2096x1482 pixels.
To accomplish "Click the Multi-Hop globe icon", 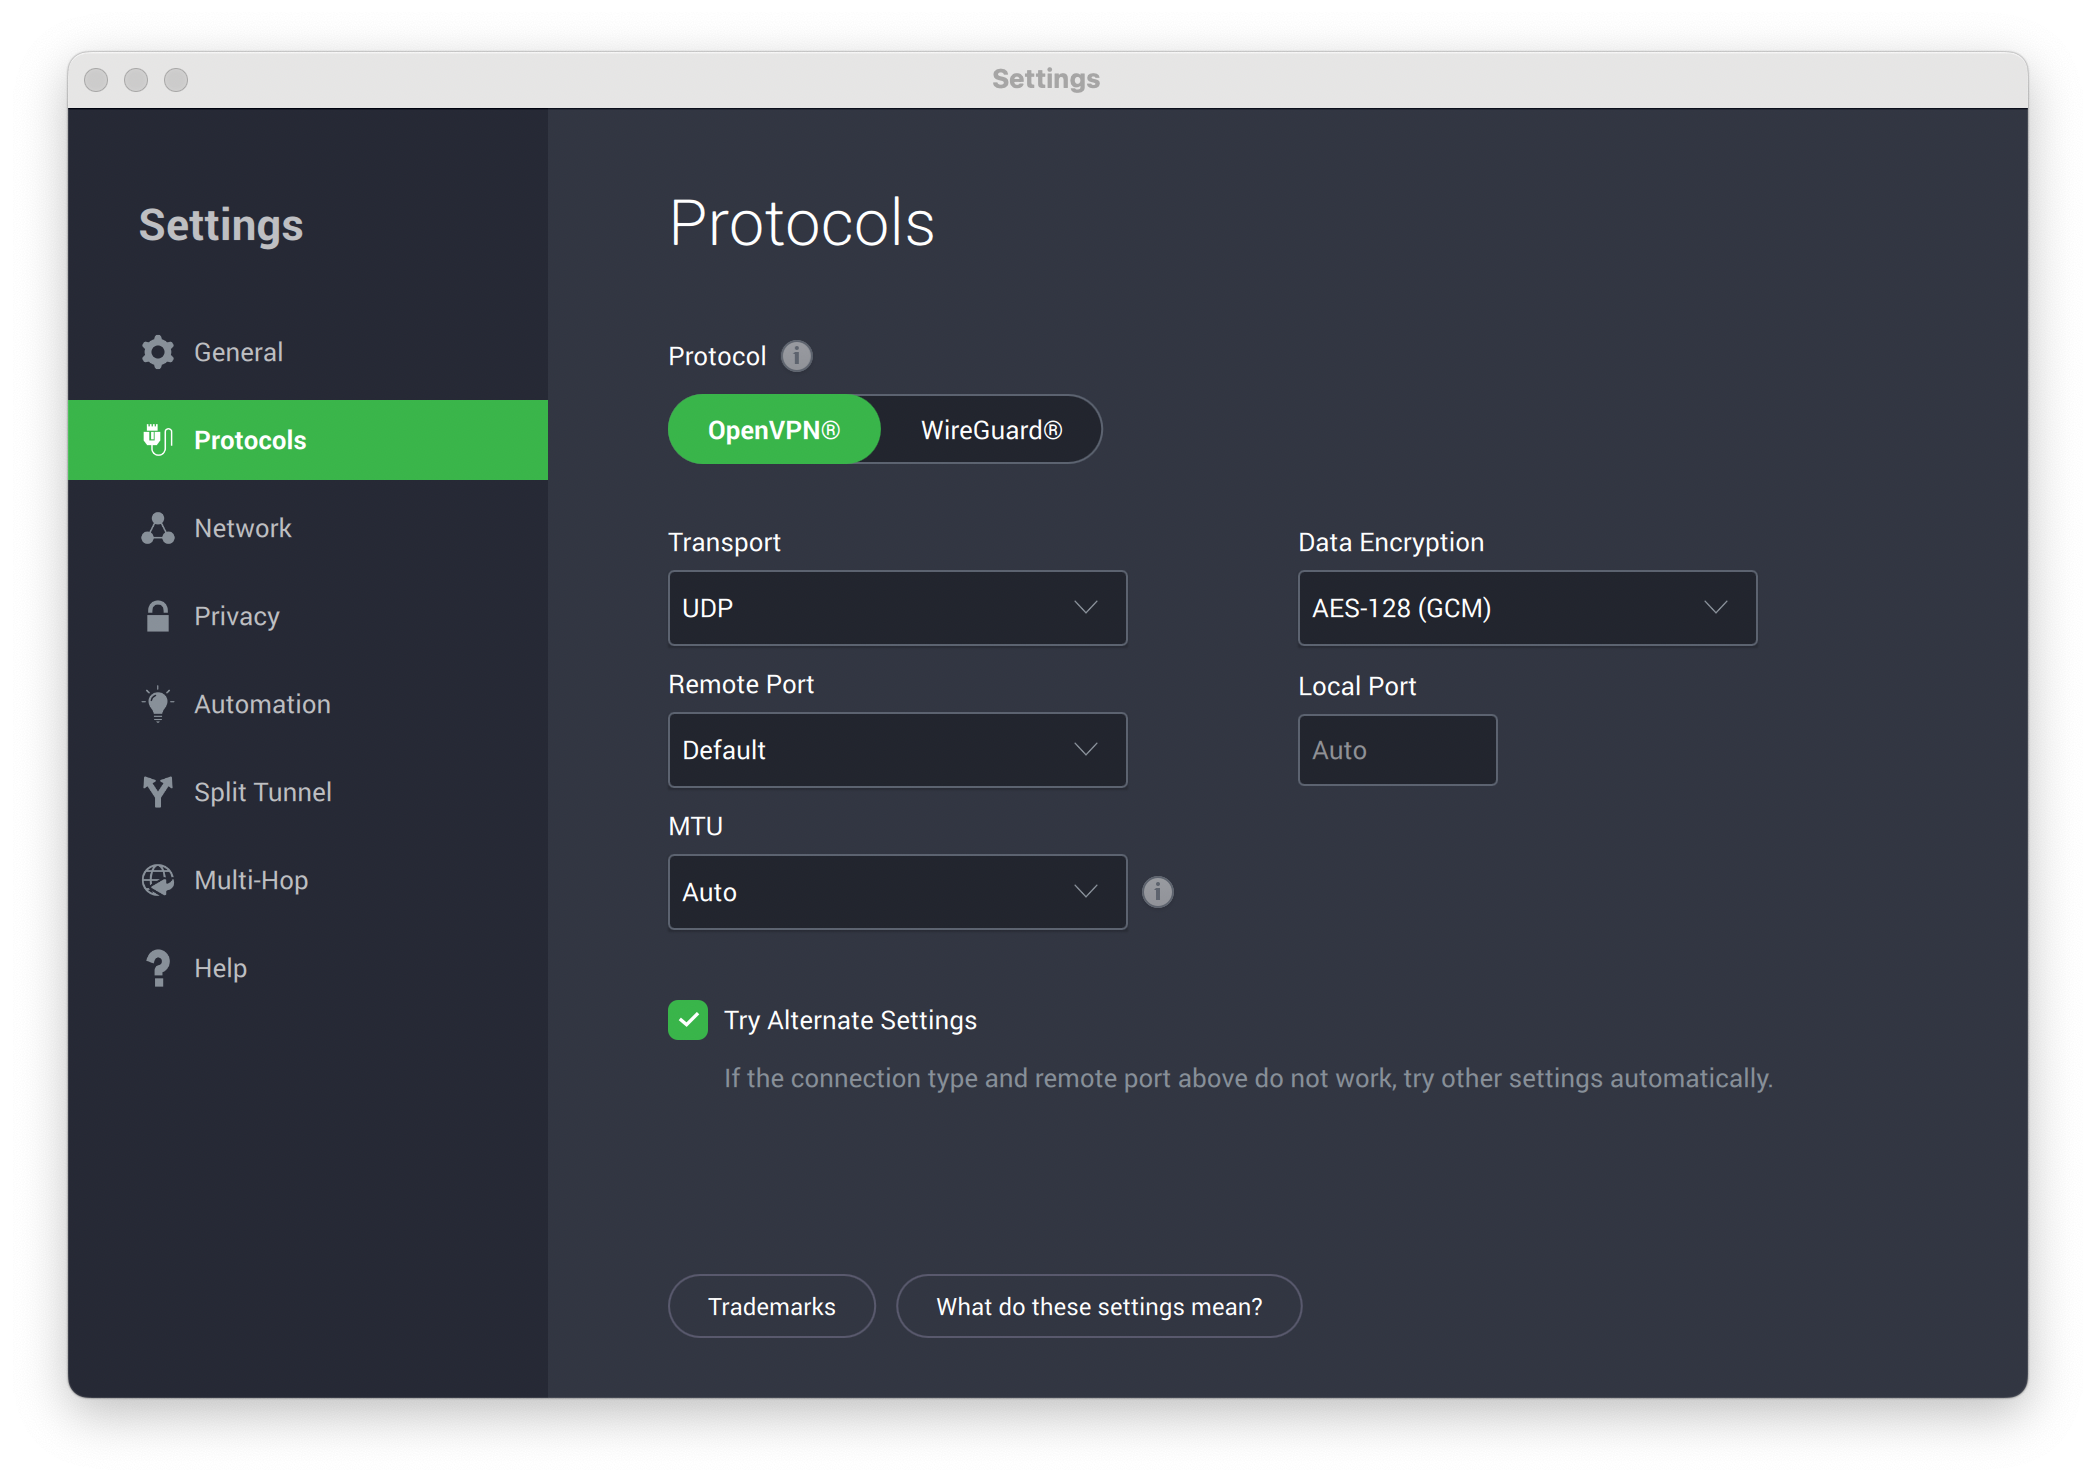I will [158, 880].
